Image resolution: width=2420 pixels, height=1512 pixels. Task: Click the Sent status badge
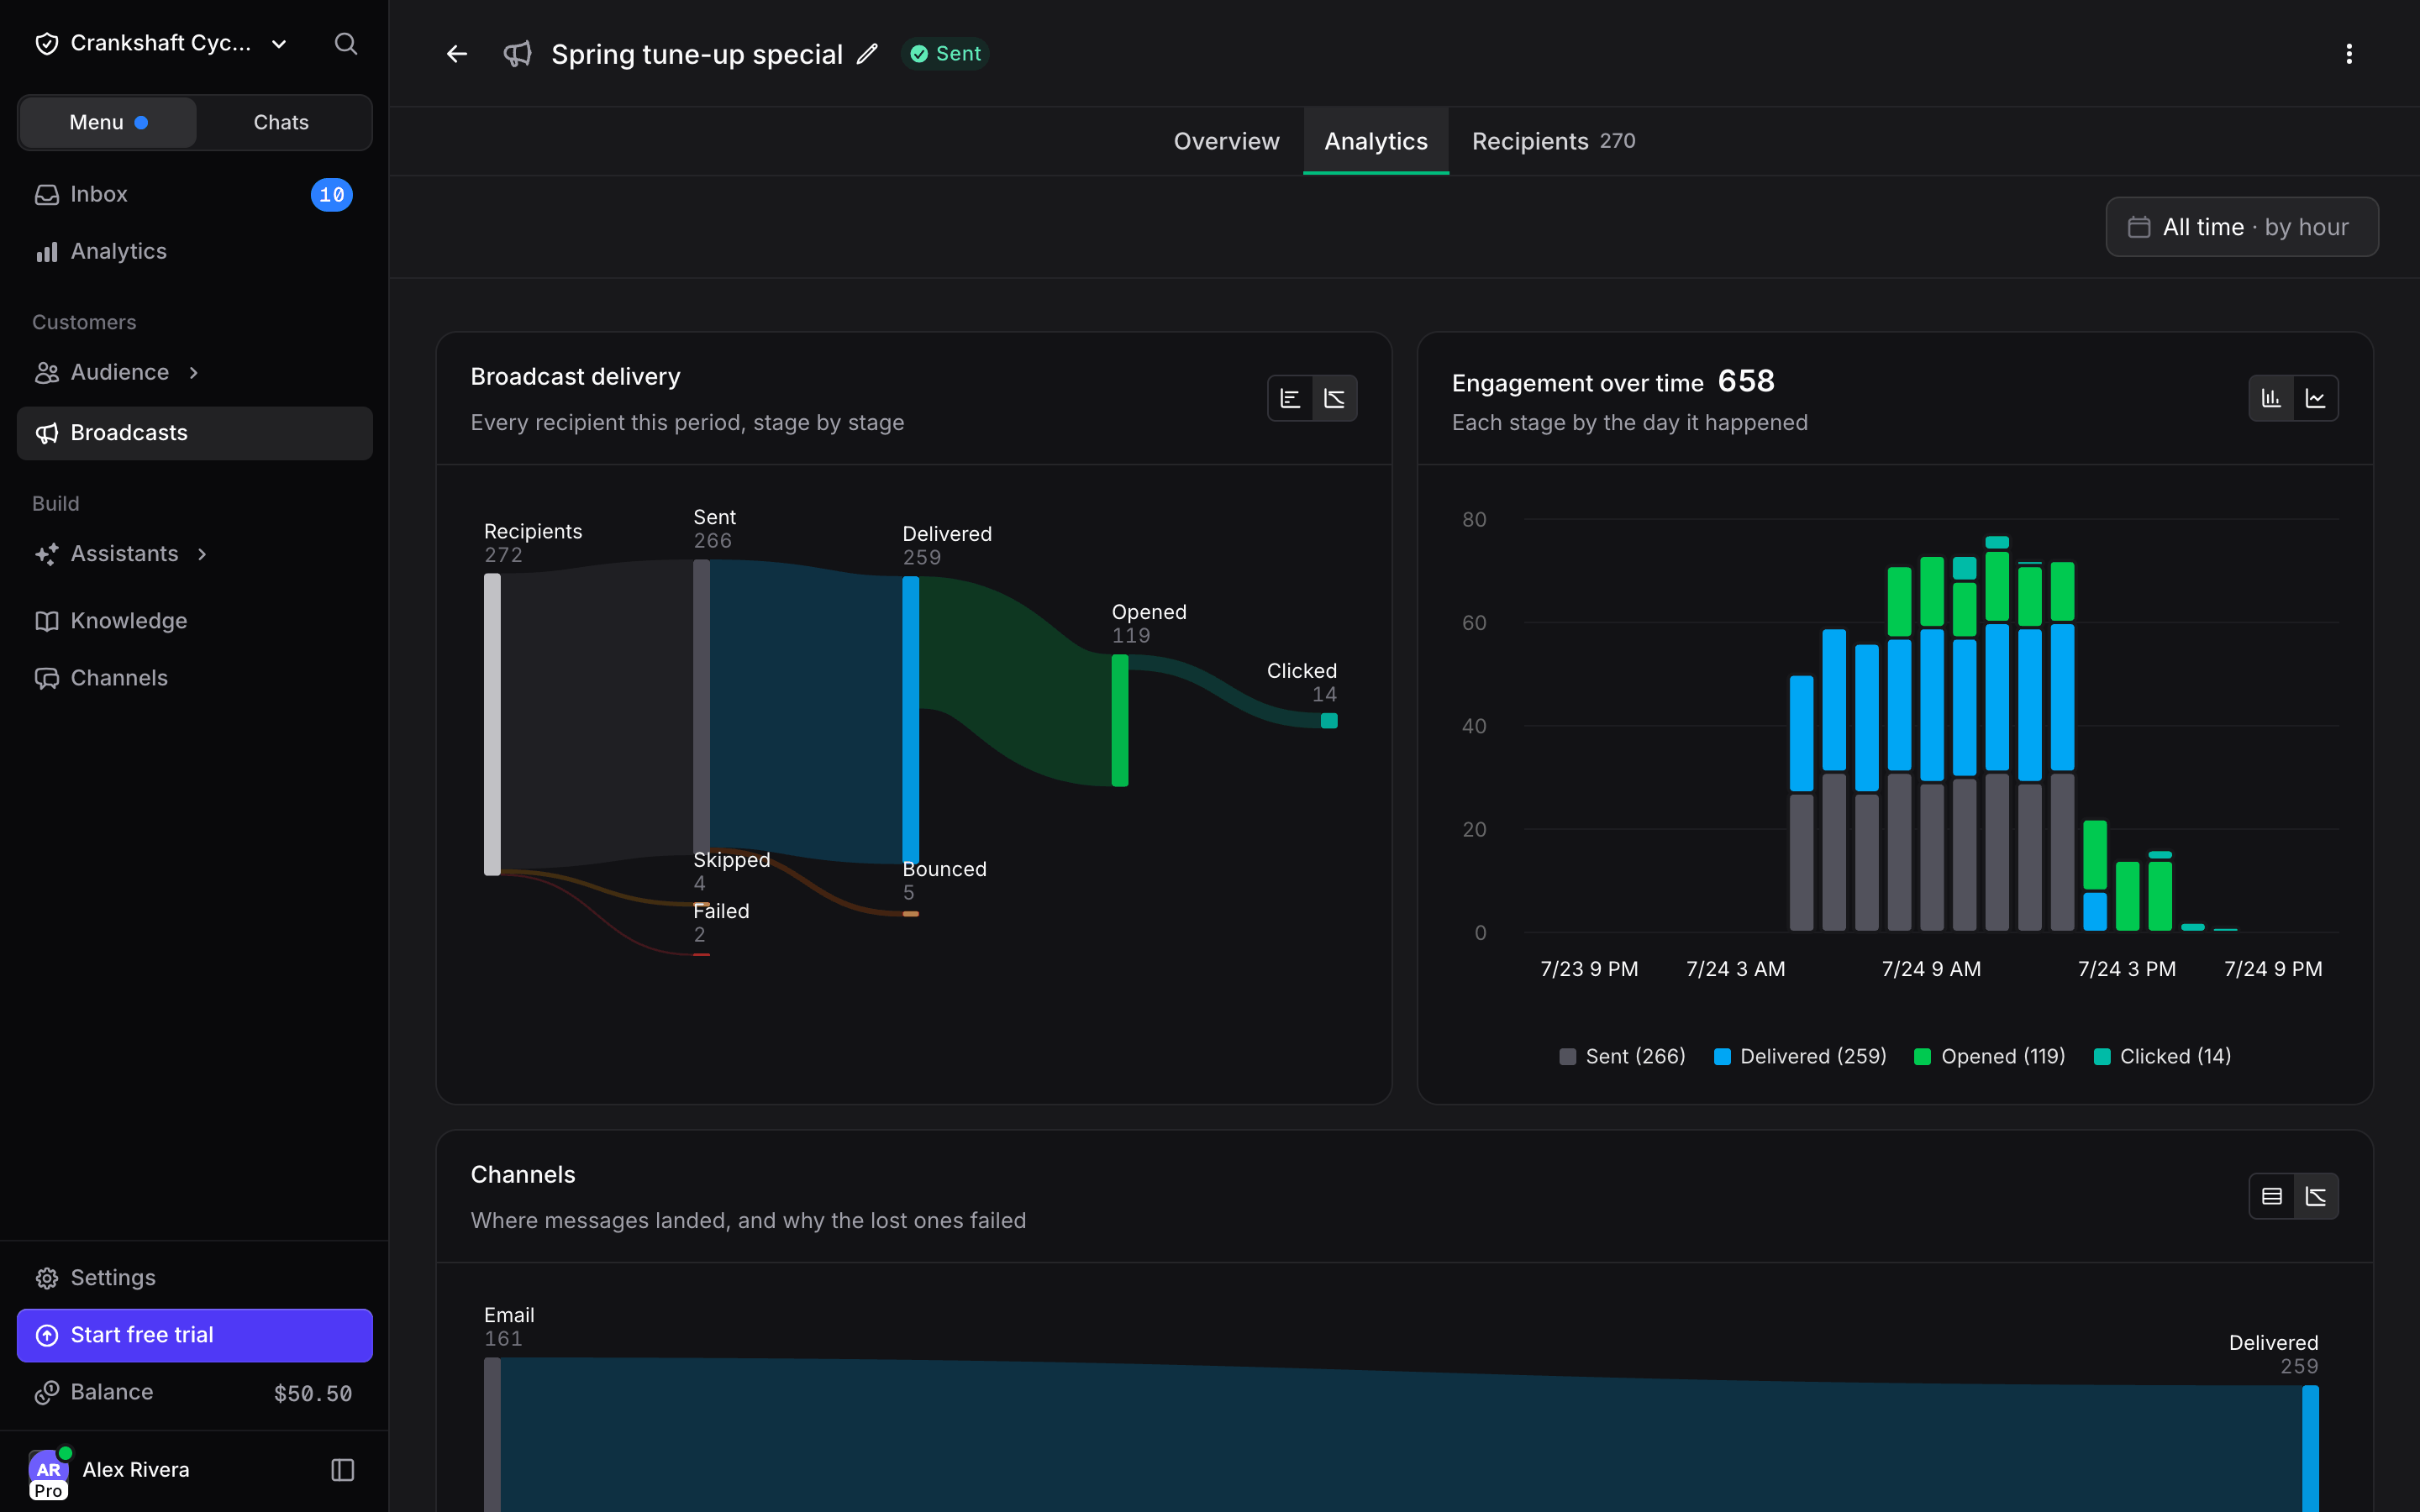point(945,54)
